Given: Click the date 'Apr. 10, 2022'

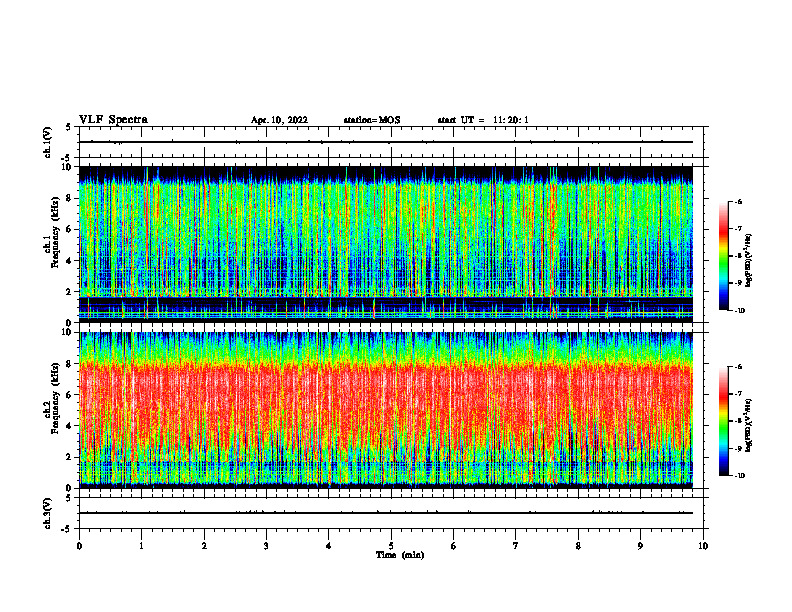Looking at the screenshot, I should 279,120.
